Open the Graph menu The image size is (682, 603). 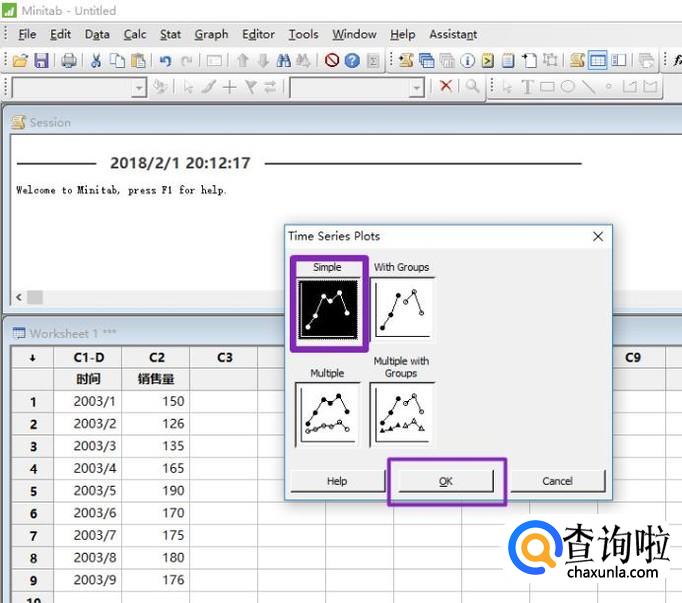[211, 34]
